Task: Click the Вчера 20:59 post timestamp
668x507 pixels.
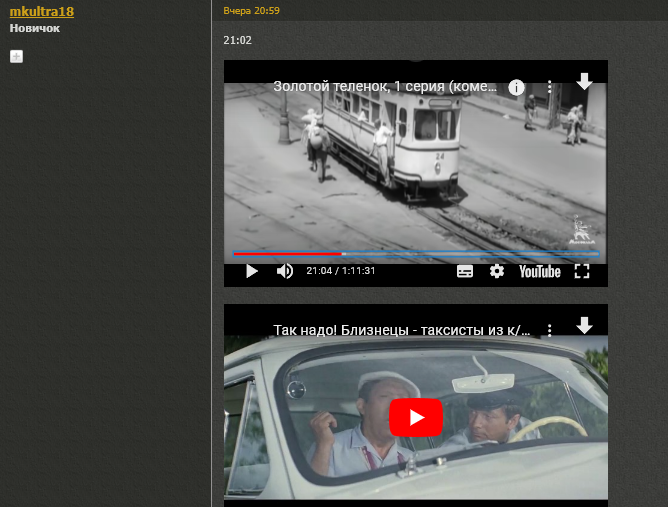Action: click(251, 11)
